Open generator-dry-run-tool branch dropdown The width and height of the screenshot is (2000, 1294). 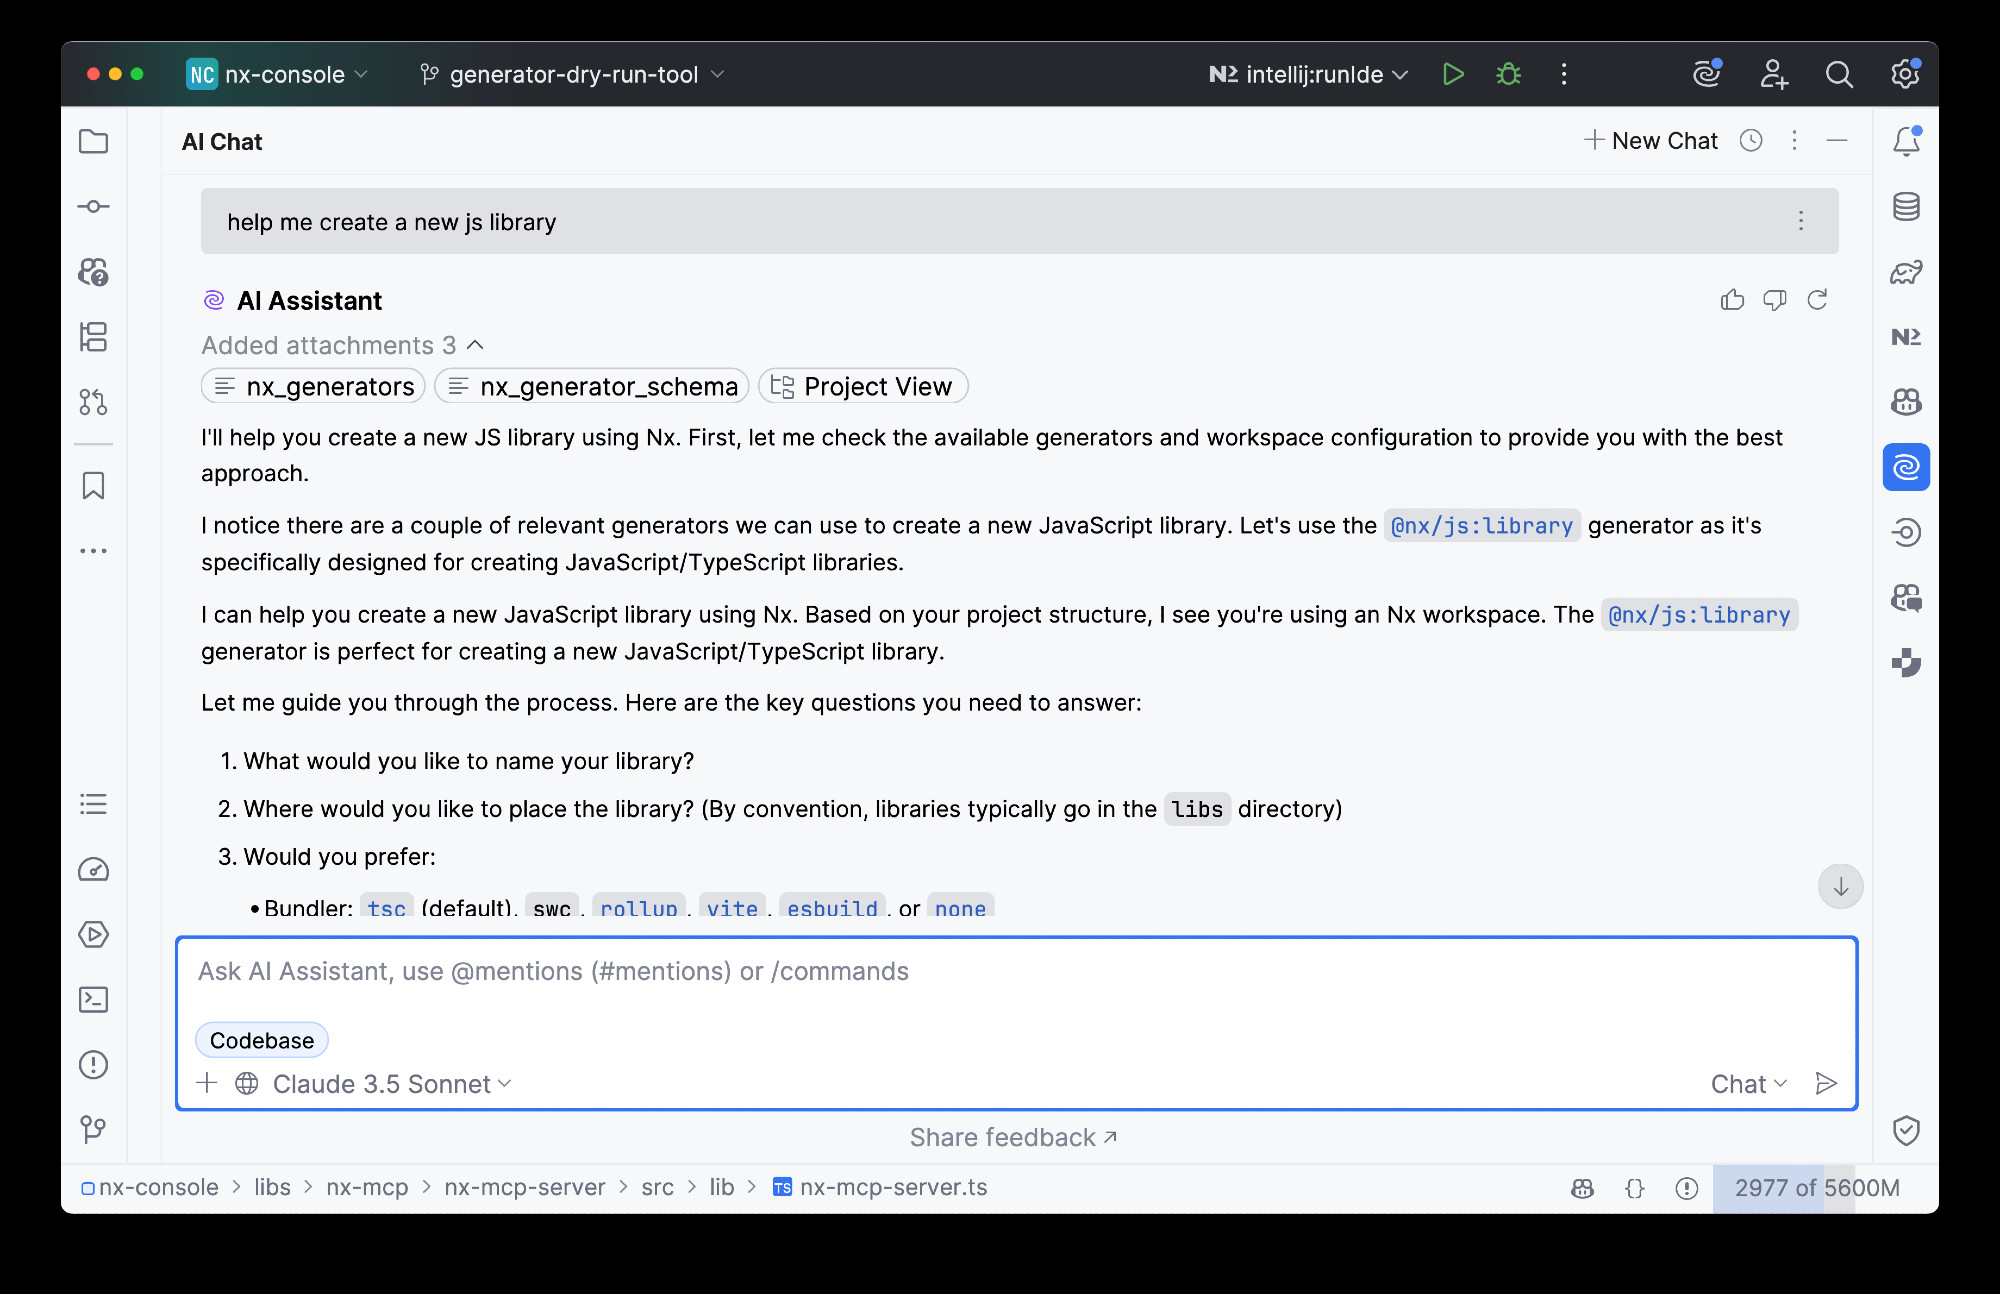572,74
